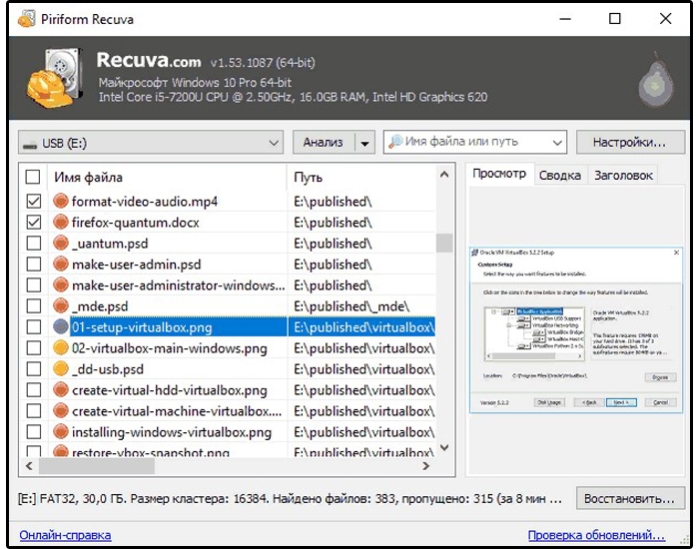Click the red status icon beside _uantum.psd

[x=61, y=243]
